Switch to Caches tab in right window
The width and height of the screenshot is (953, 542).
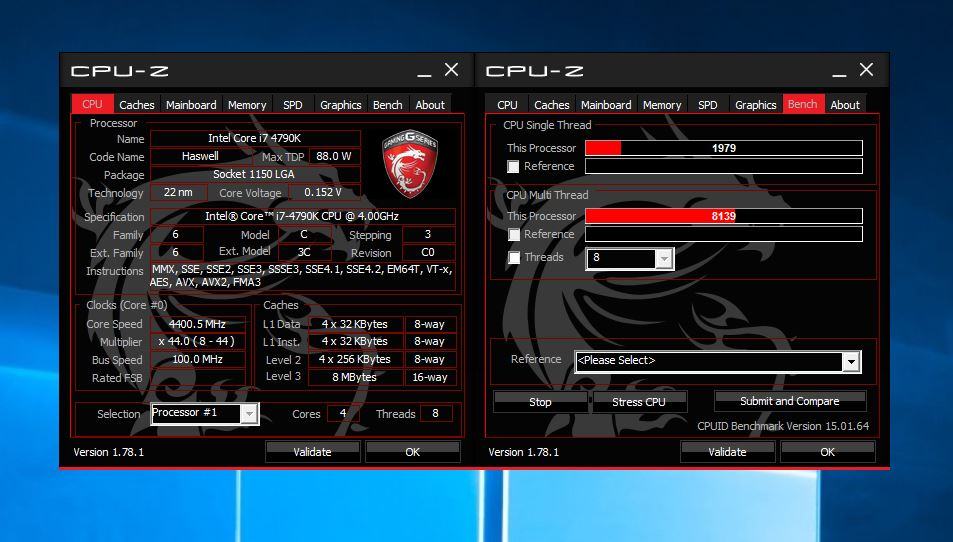coord(552,105)
